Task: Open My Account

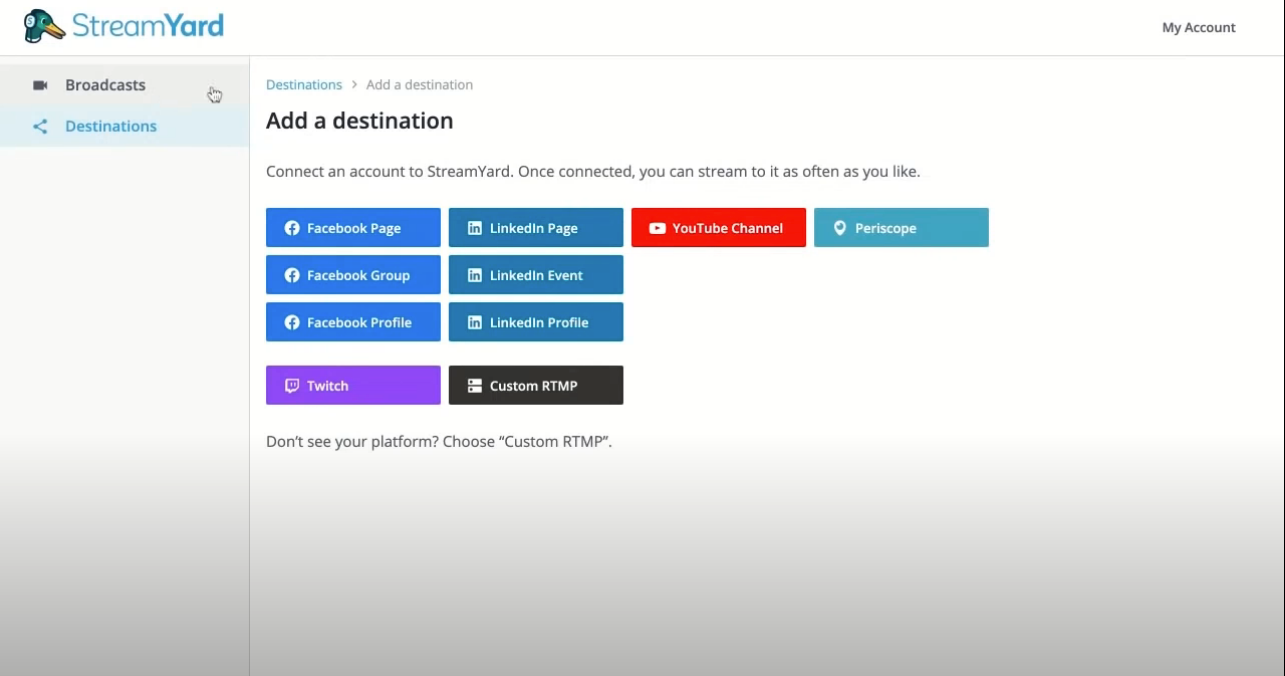Action: (x=1198, y=27)
